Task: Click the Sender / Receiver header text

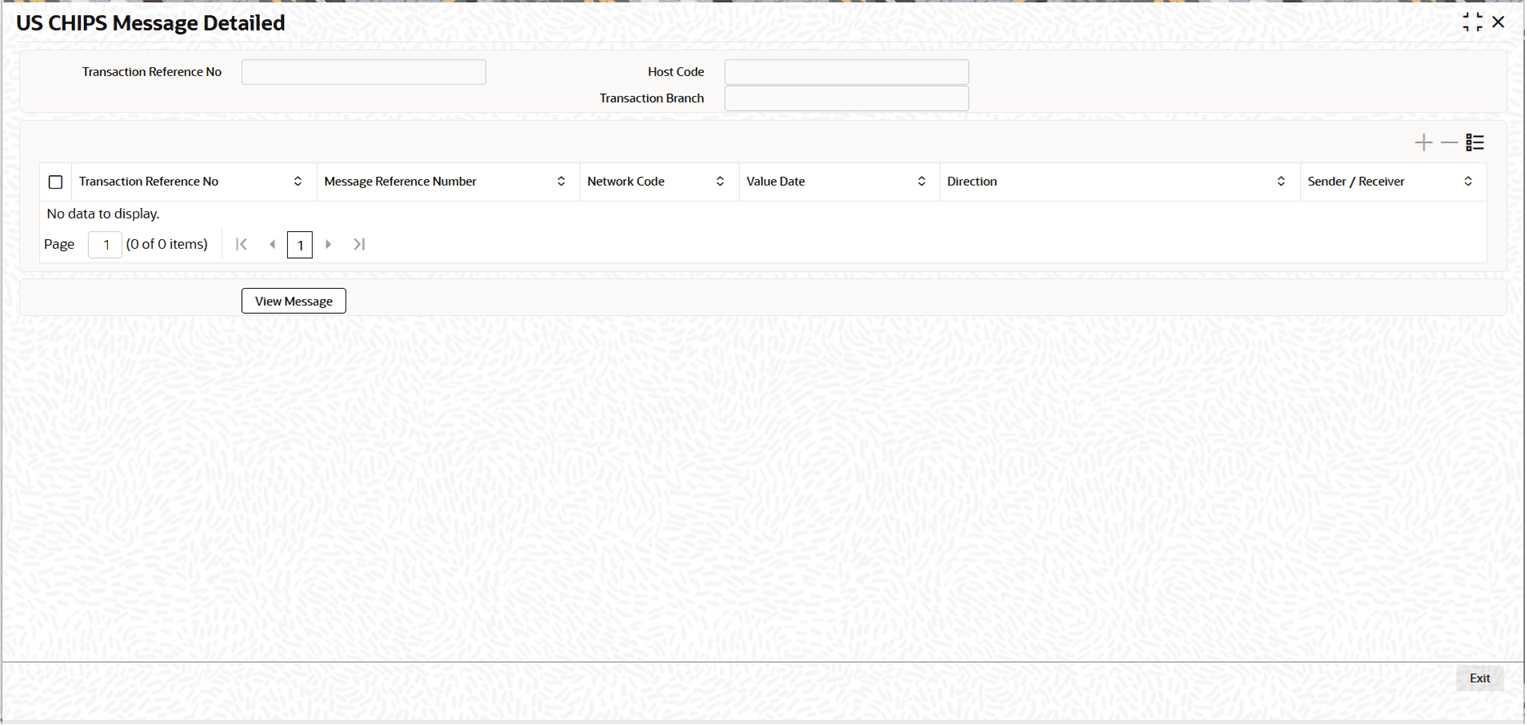Action: (1356, 182)
